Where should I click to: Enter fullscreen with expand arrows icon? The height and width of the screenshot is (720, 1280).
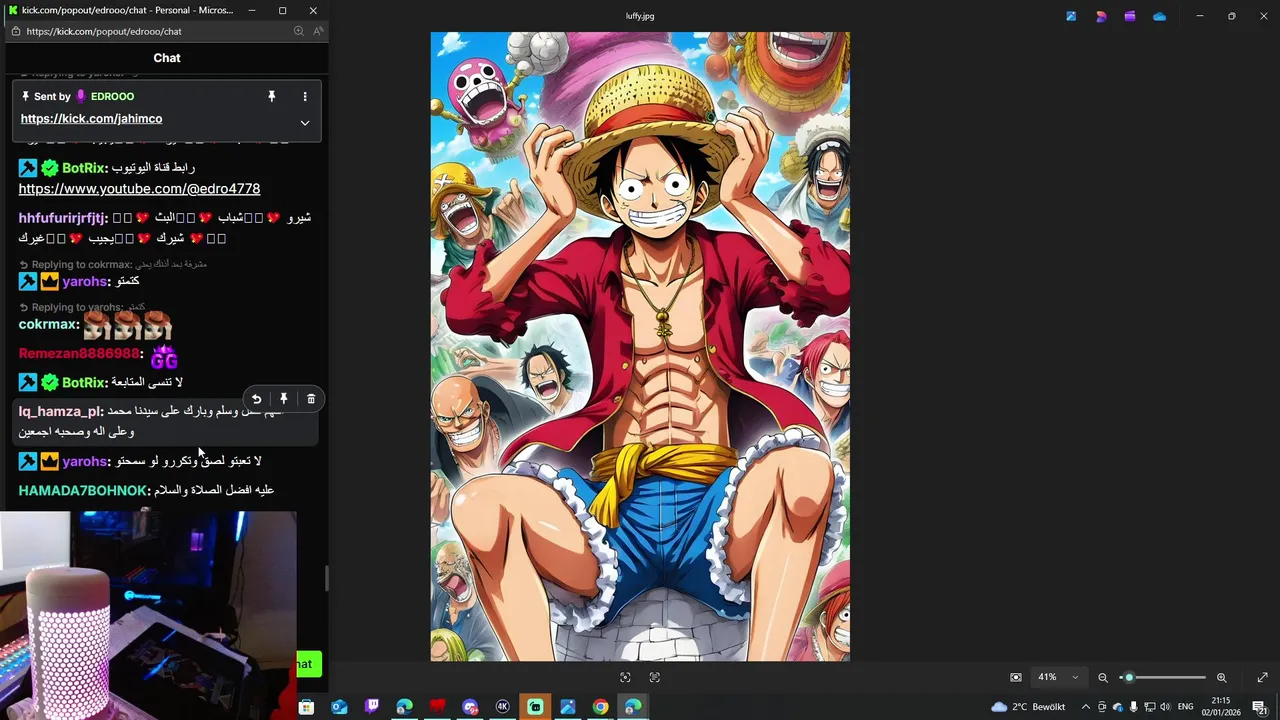(x=1262, y=677)
